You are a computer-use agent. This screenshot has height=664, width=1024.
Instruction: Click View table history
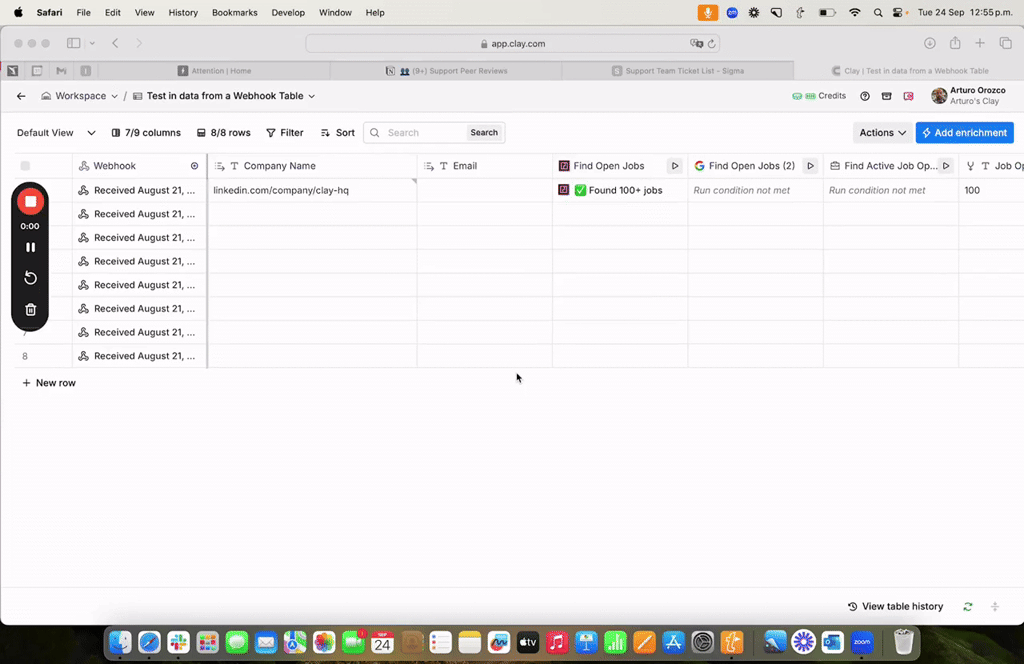pos(895,607)
